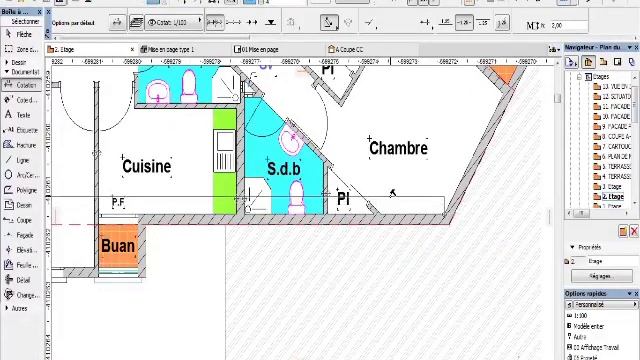Open the tab overview dropdown button
The width and height of the screenshot is (640, 360).
[x=554, y=49]
